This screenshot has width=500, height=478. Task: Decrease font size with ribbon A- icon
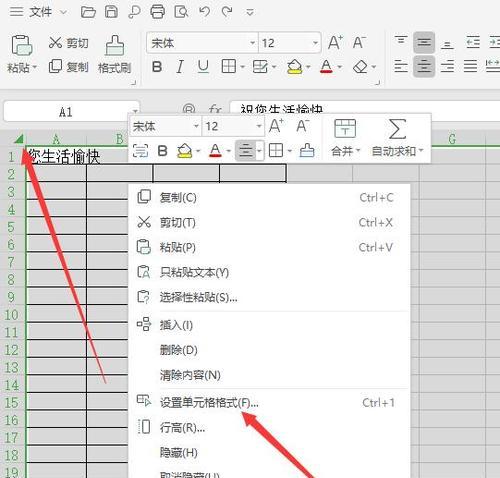click(x=359, y=43)
